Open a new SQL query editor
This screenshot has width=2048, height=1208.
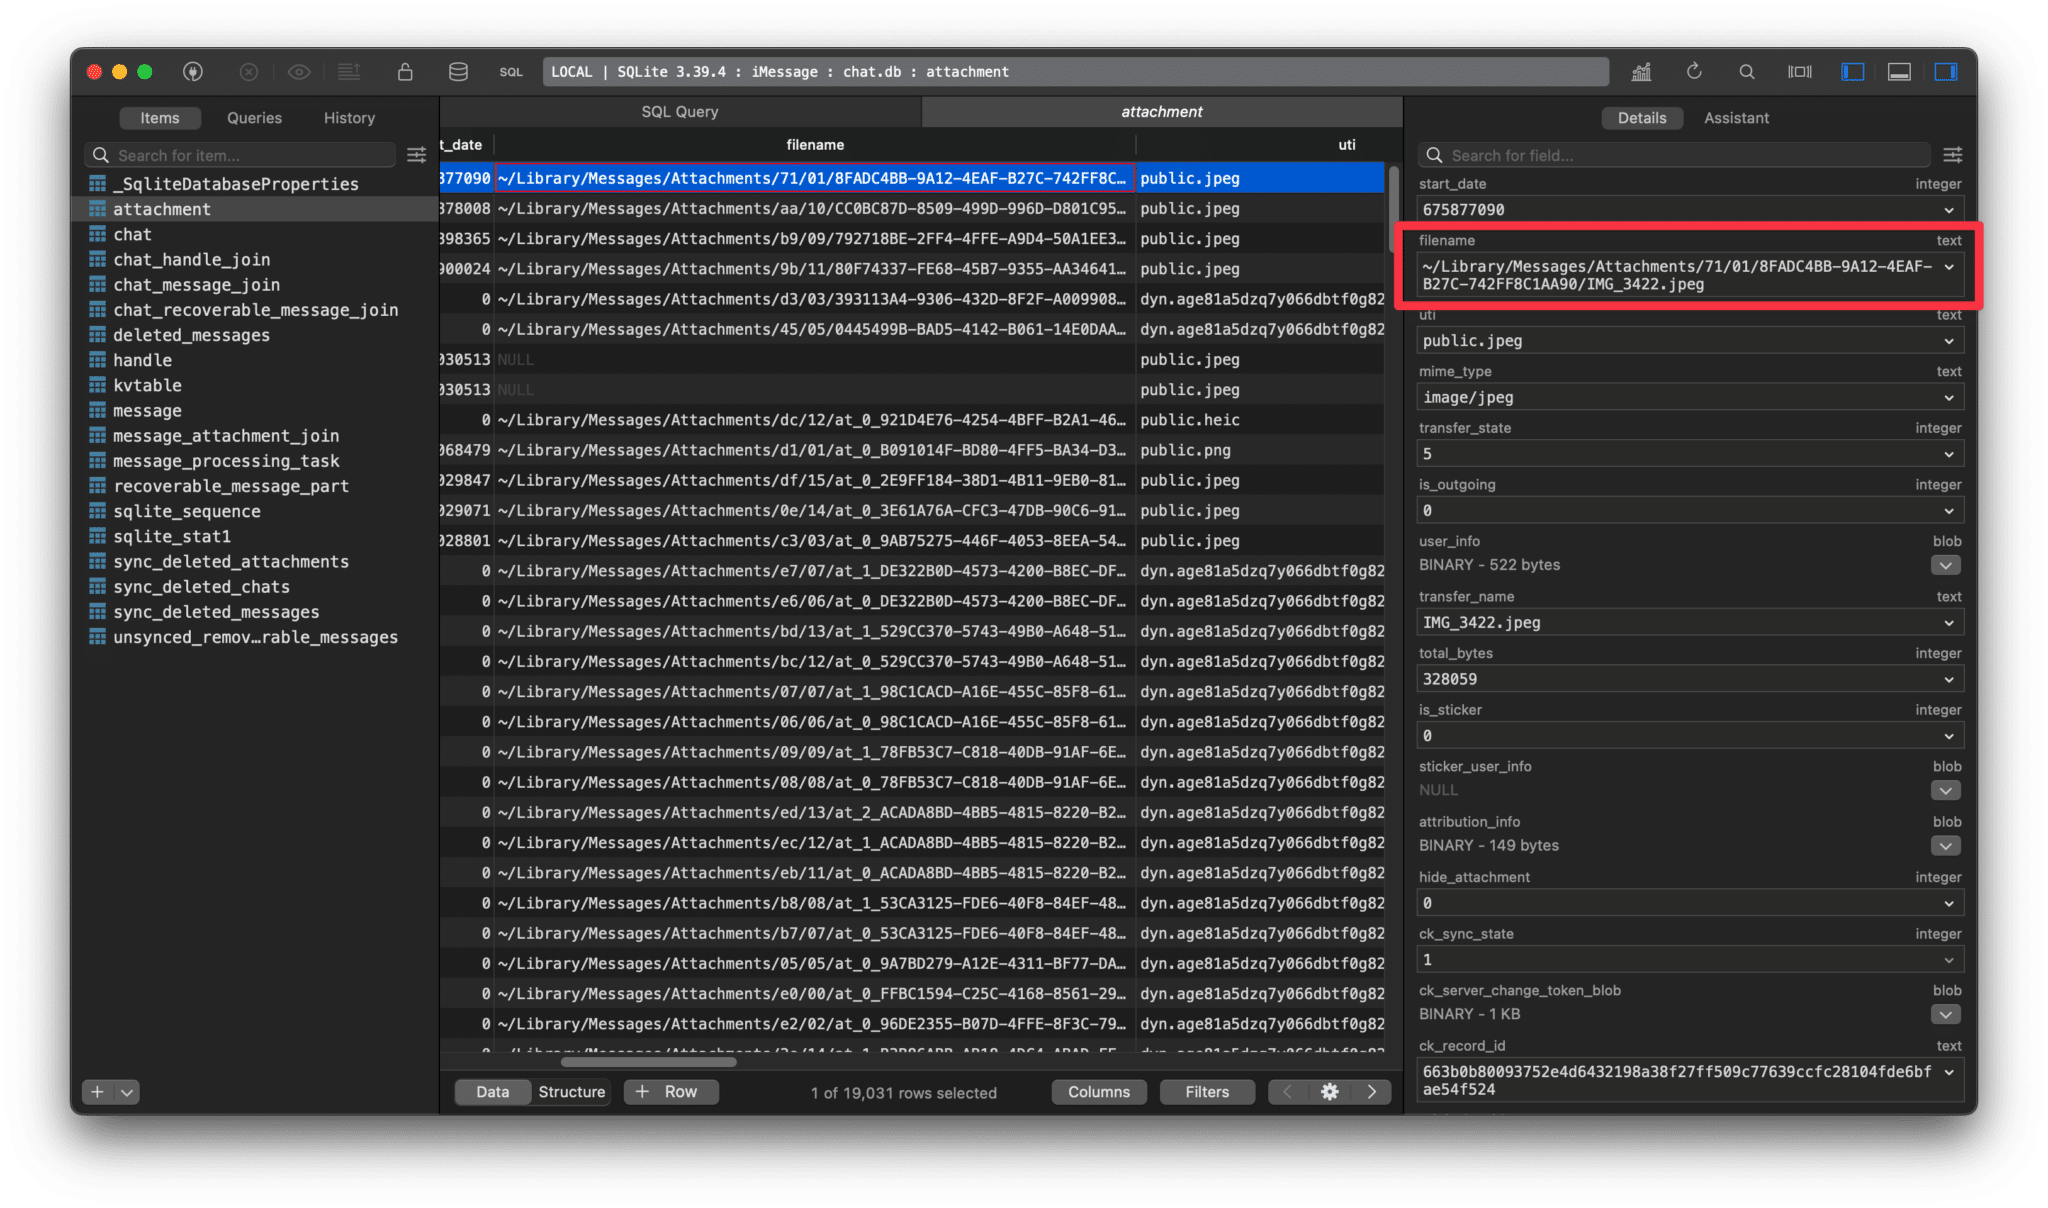coord(511,71)
